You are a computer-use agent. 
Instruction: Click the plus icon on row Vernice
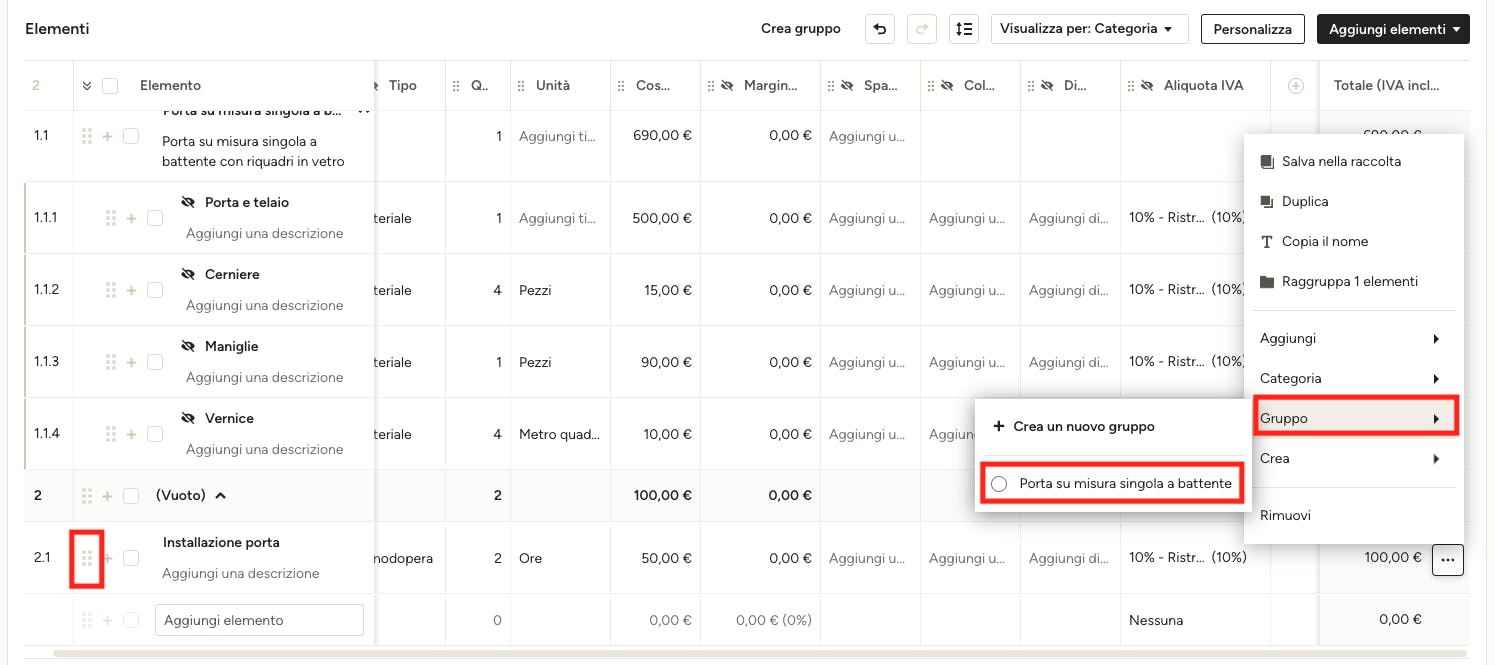131,434
